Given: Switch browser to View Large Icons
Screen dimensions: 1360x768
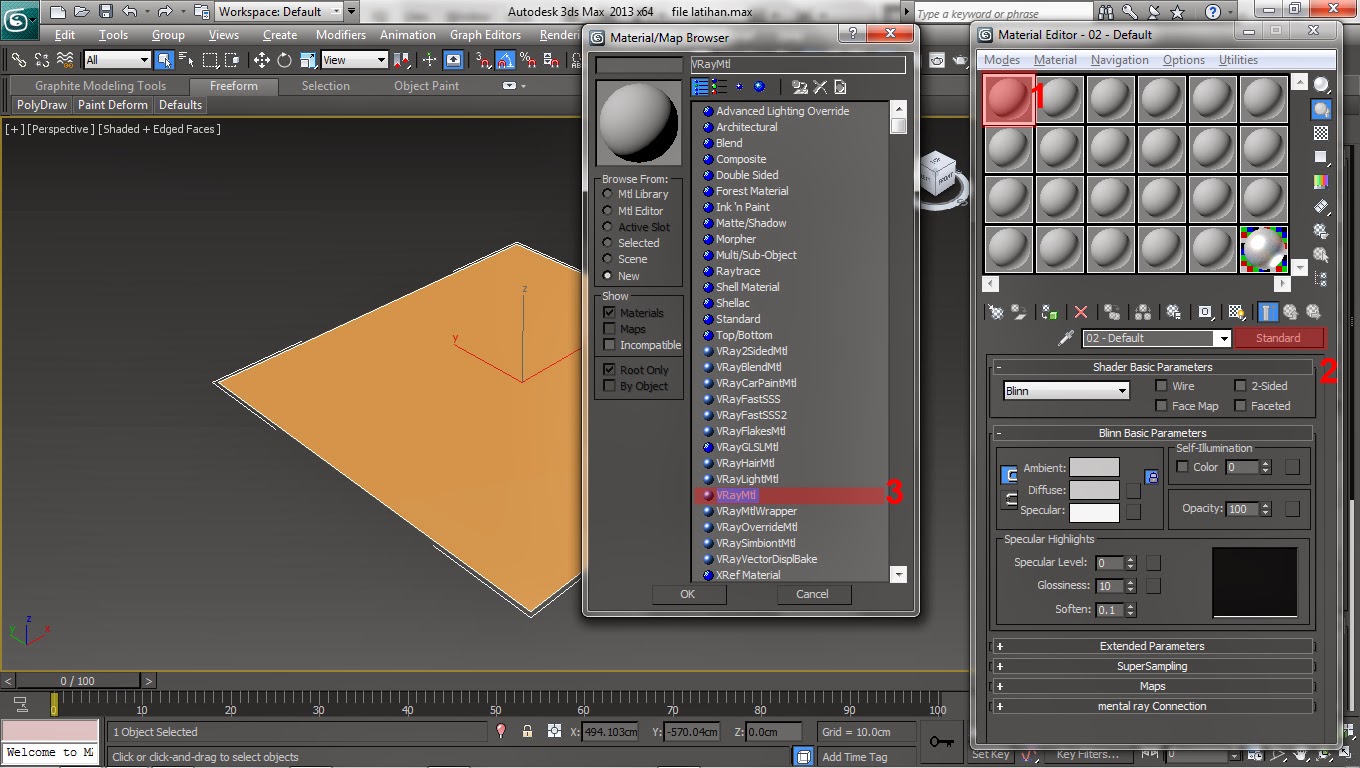Looking at the screenshot, I should click(x=759, y=87).
